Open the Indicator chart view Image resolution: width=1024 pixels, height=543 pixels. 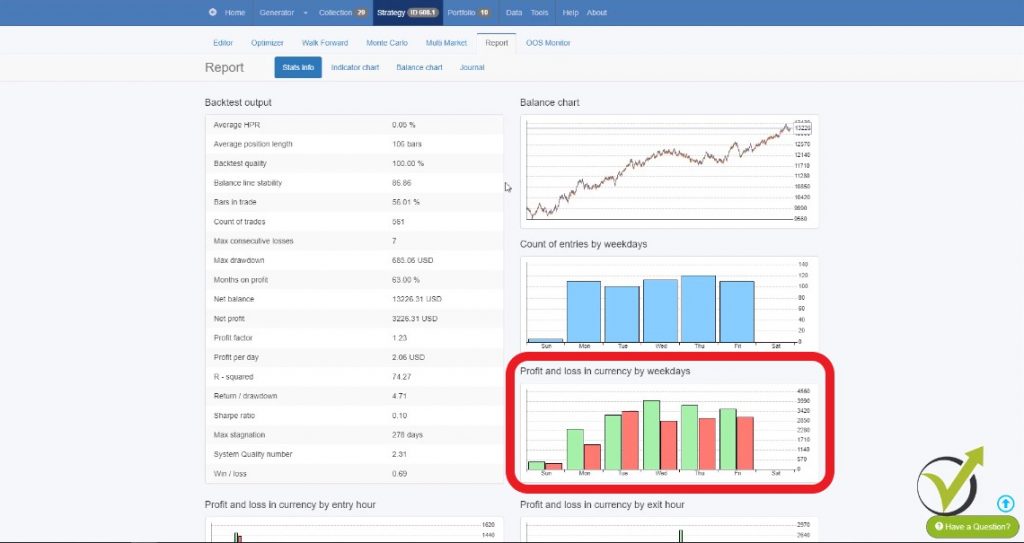tap(355, 67)
